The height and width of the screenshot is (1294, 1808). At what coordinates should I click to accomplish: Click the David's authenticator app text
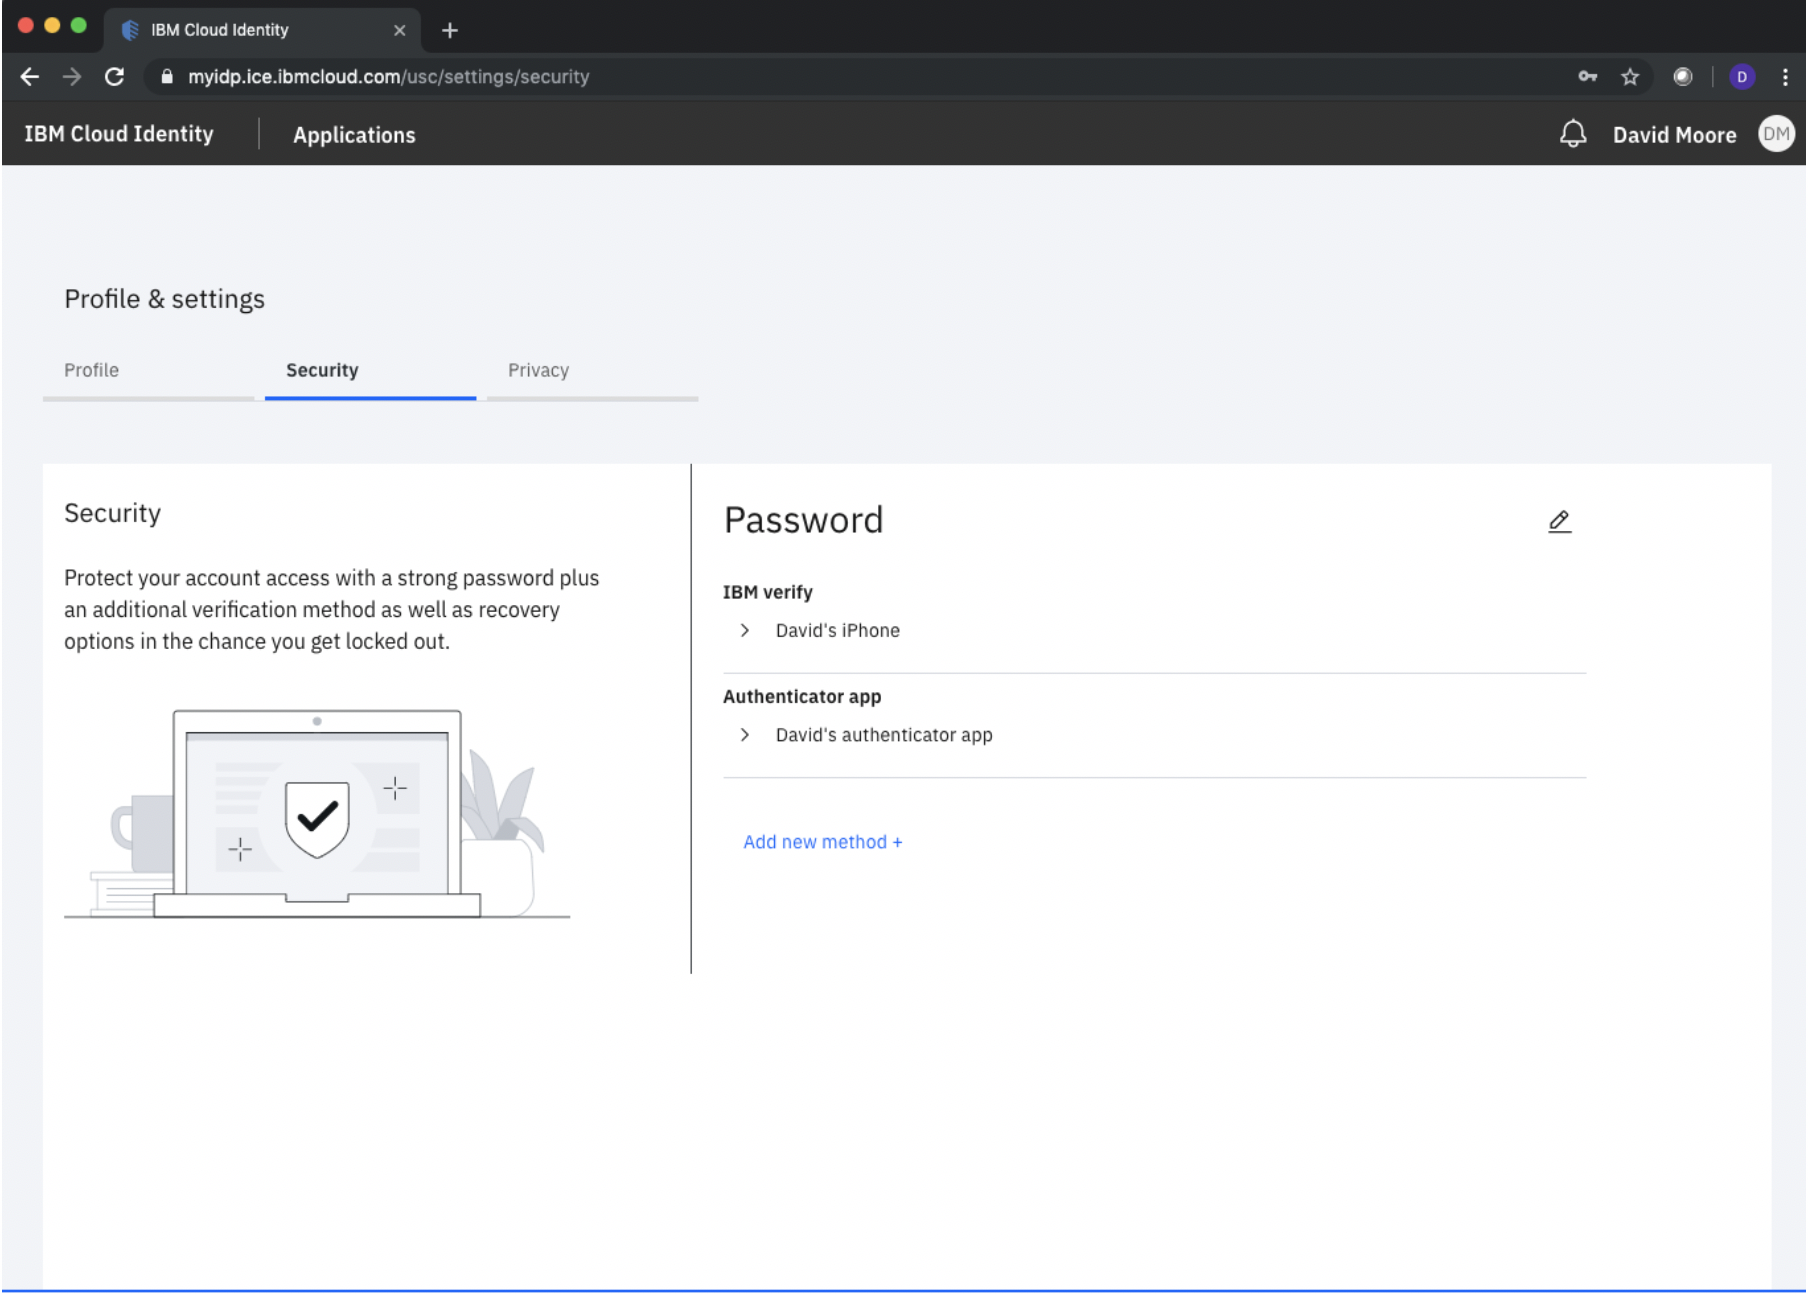coord(884,736)
